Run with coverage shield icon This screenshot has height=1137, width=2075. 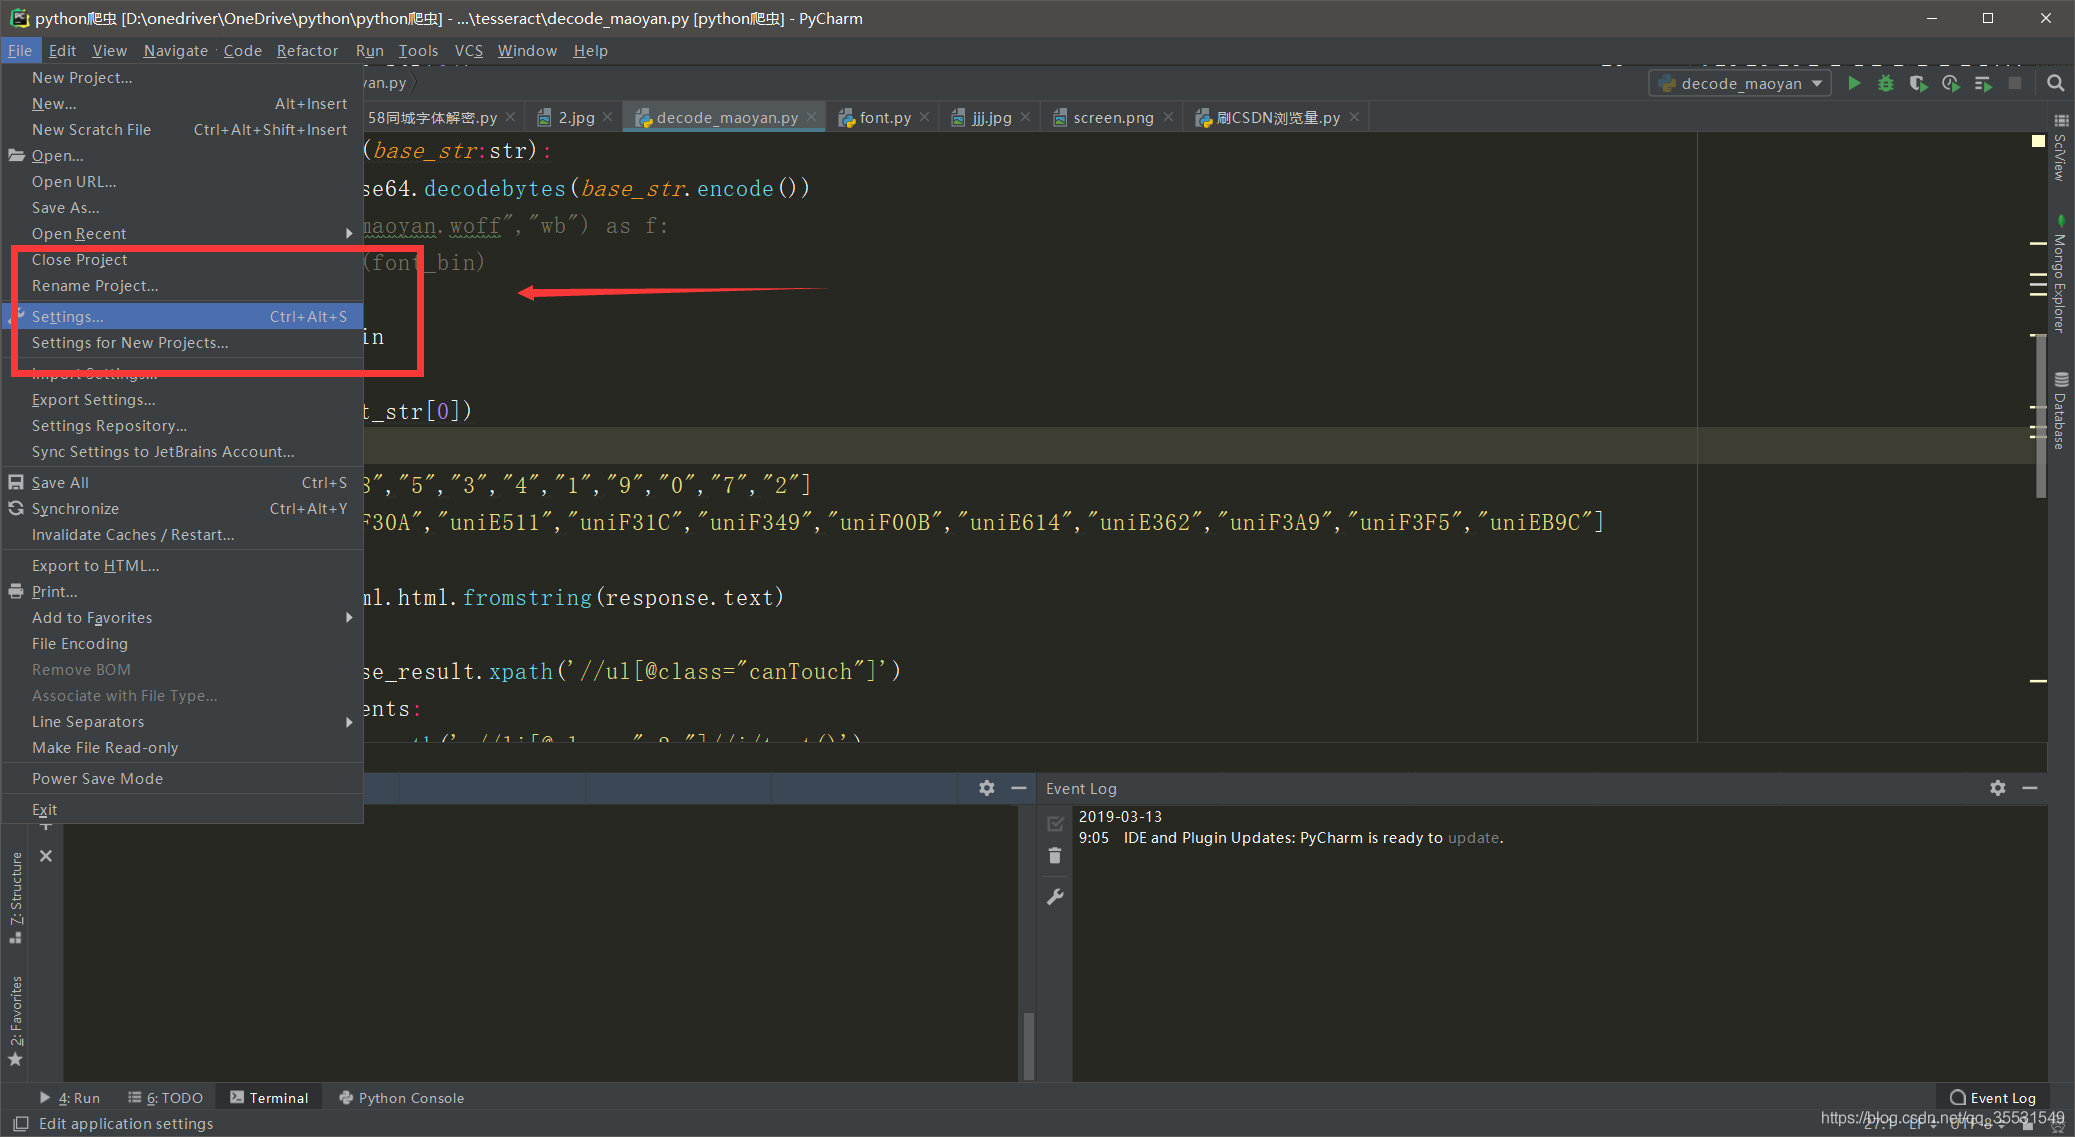coord(1918,84)
